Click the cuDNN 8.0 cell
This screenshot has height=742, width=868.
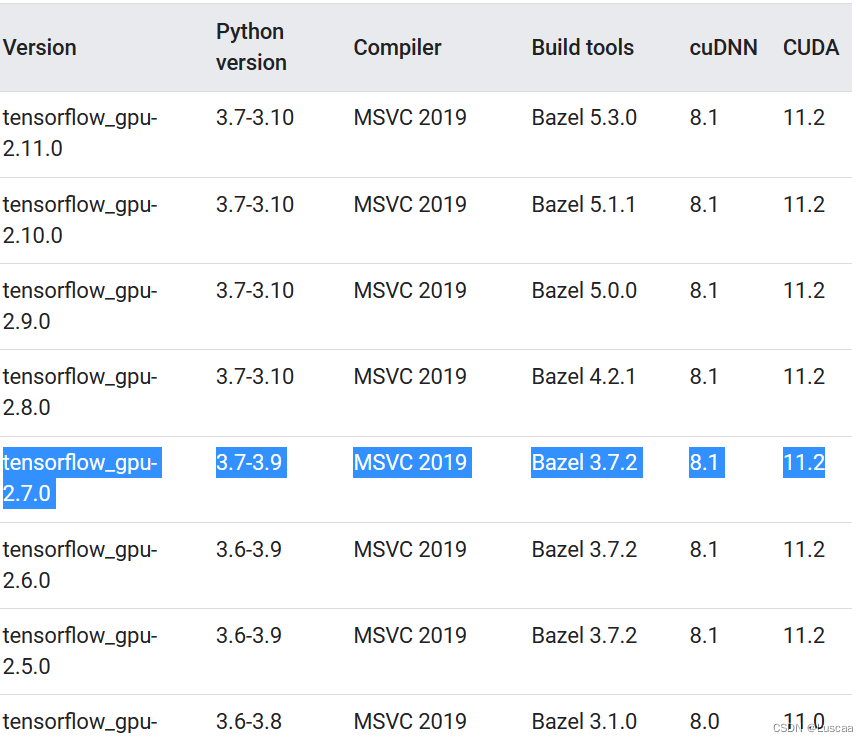[704, 721]
